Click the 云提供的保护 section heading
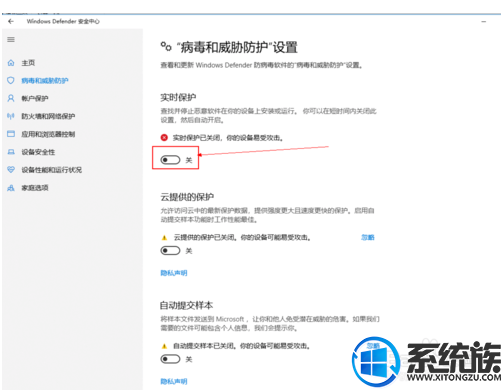This screenshot has width=501, height=390. click(187, 197)
